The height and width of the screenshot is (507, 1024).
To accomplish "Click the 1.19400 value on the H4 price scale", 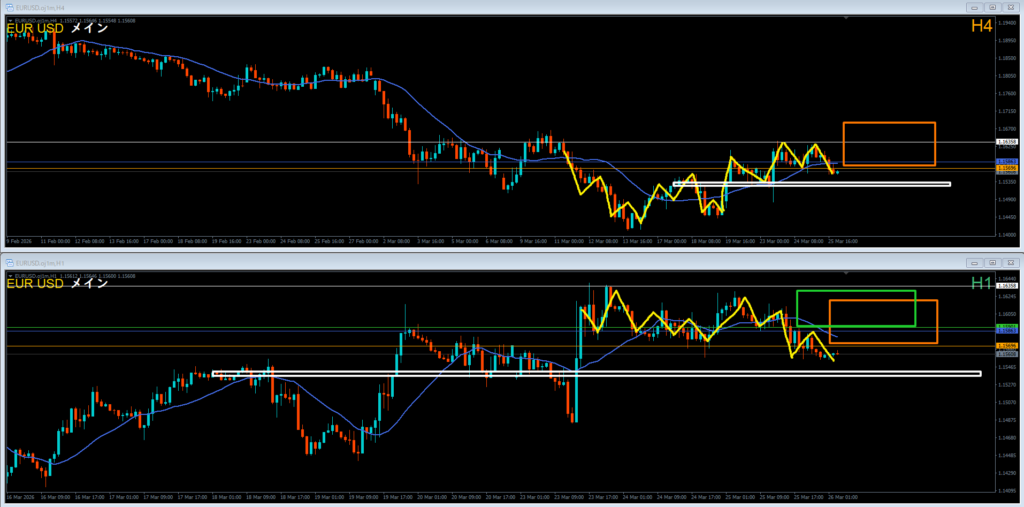I will pyautogui.click(x=1008, y=23).
